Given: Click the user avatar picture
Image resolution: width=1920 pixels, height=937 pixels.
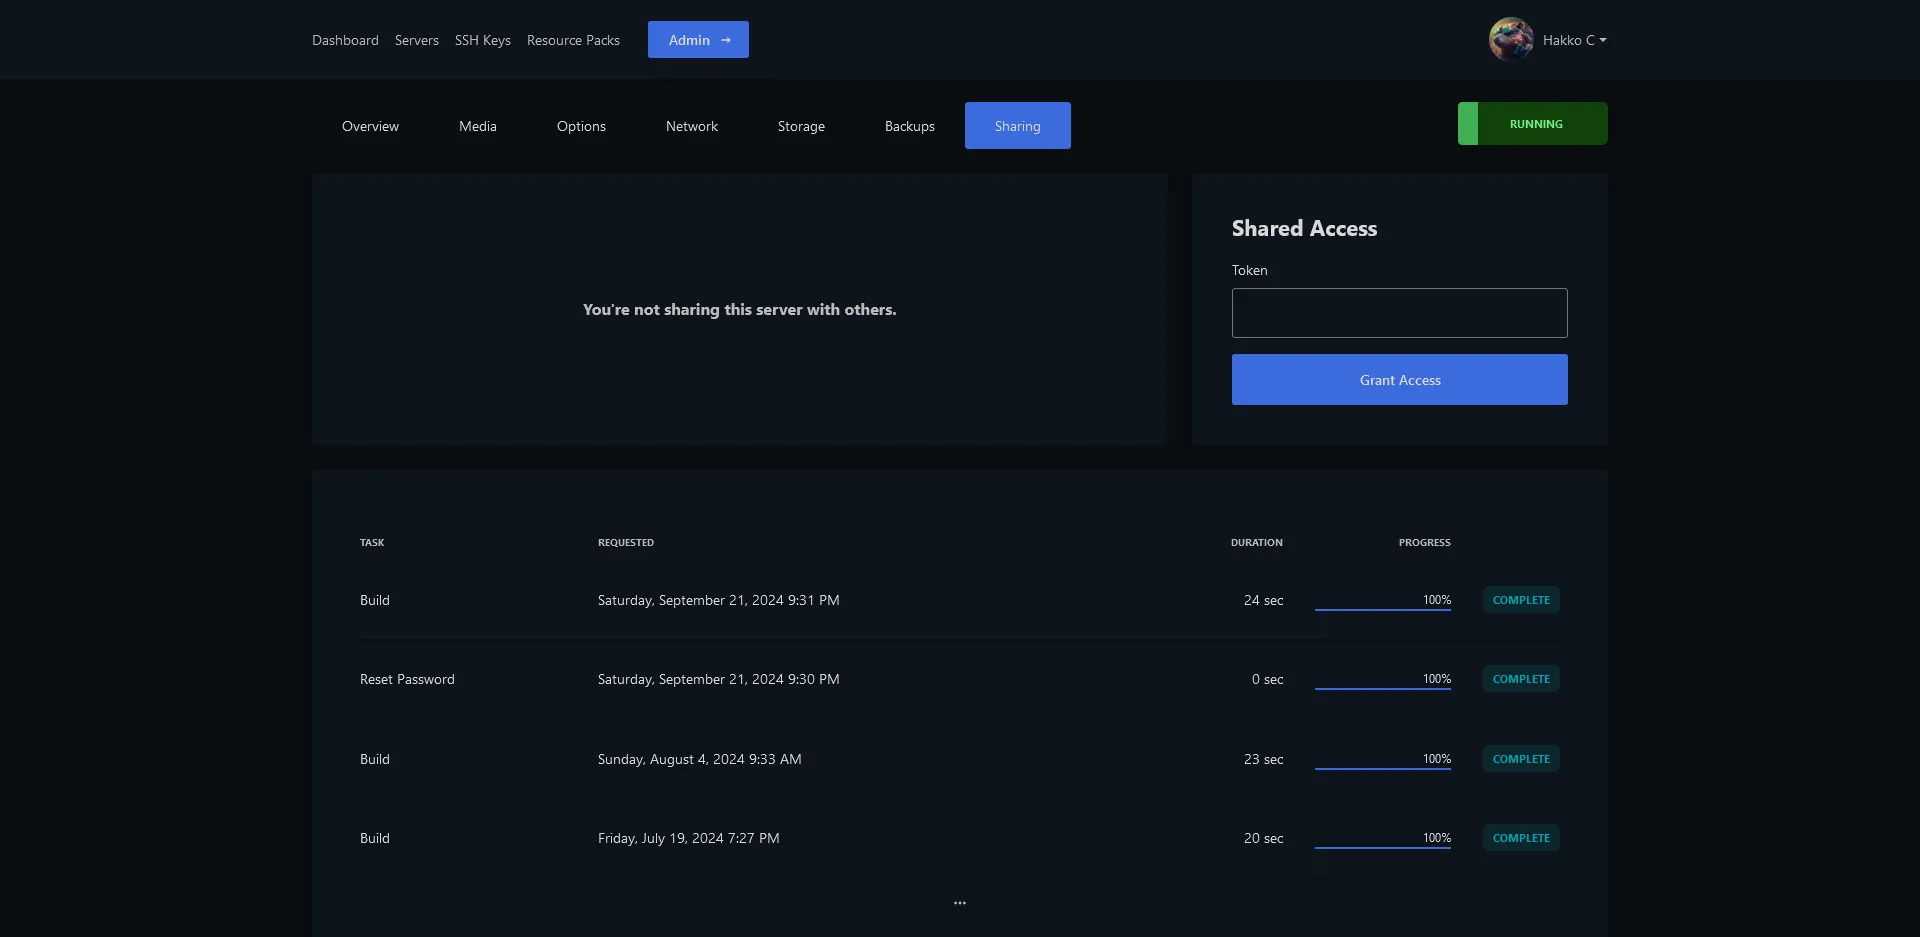Looking at the screenshot, I should [x=1510, y=40].
